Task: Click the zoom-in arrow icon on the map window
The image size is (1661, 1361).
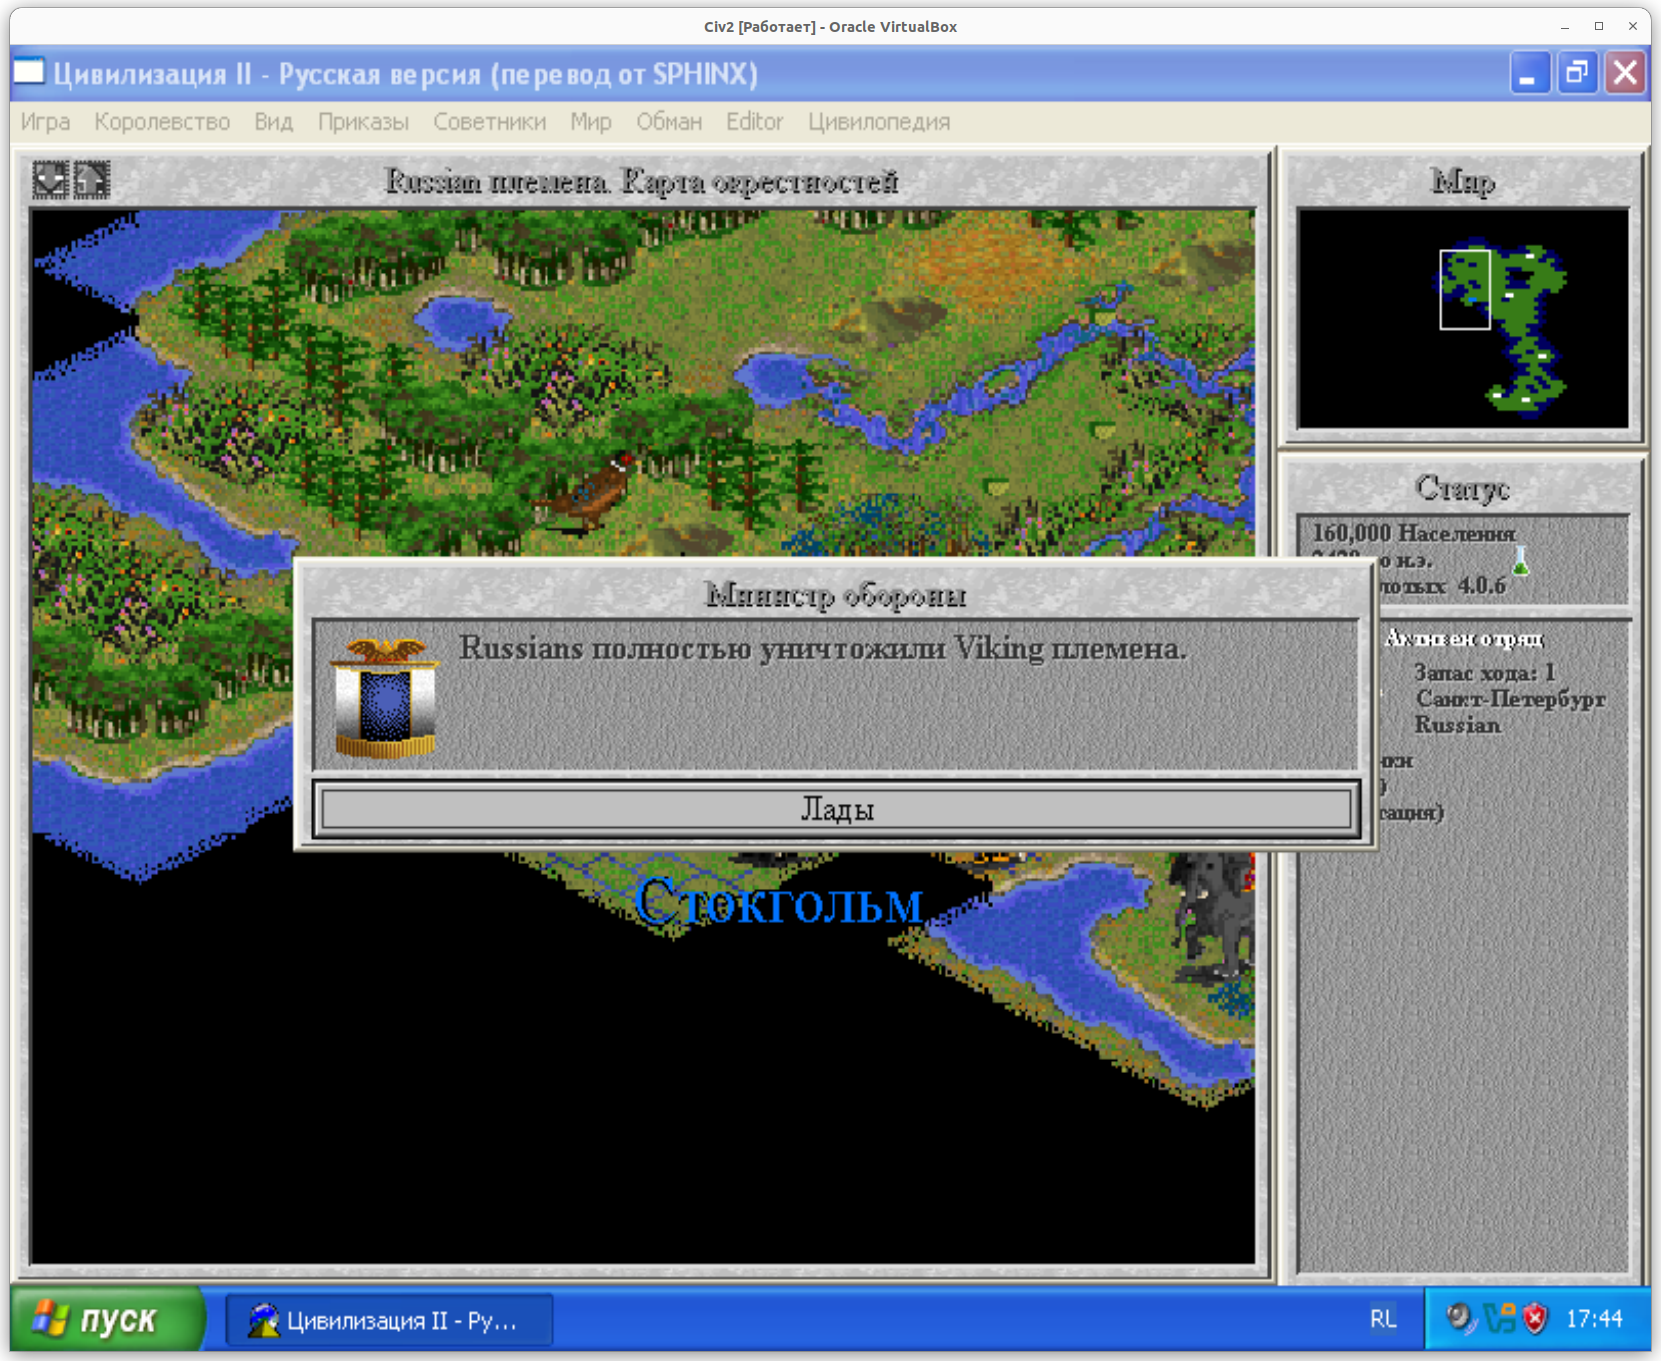Action: [x=91, y=180]
